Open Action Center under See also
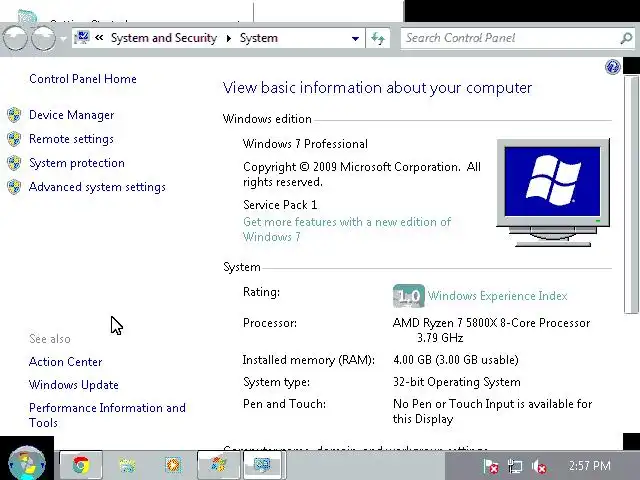 65,362
